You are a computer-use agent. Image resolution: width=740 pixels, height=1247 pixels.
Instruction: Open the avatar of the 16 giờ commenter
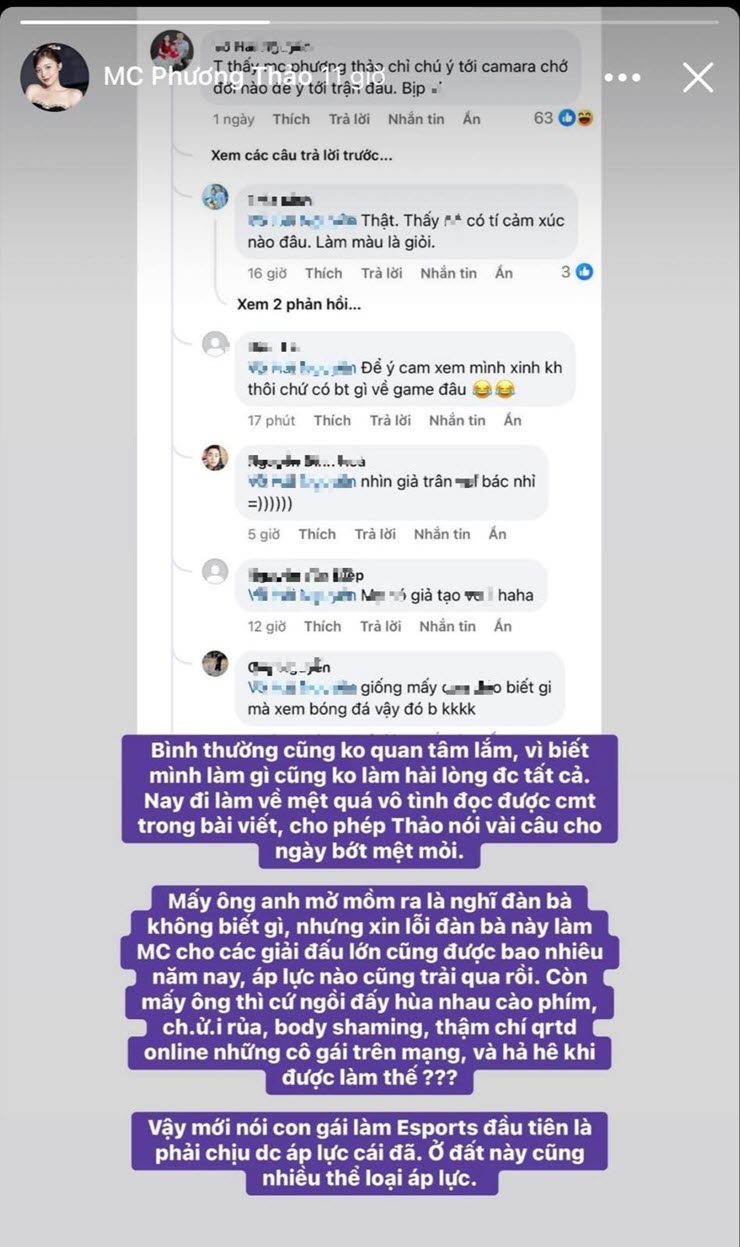pyautogui.click(x=215, y=196)
